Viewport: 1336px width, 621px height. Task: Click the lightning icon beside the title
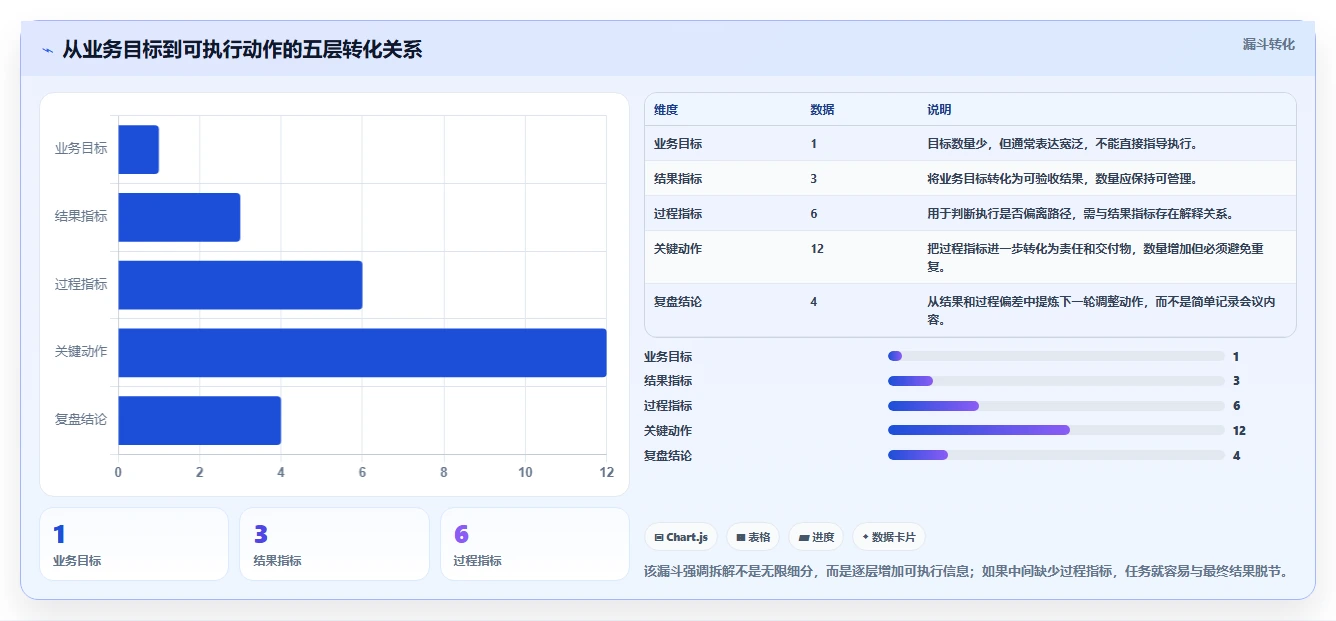48,50
